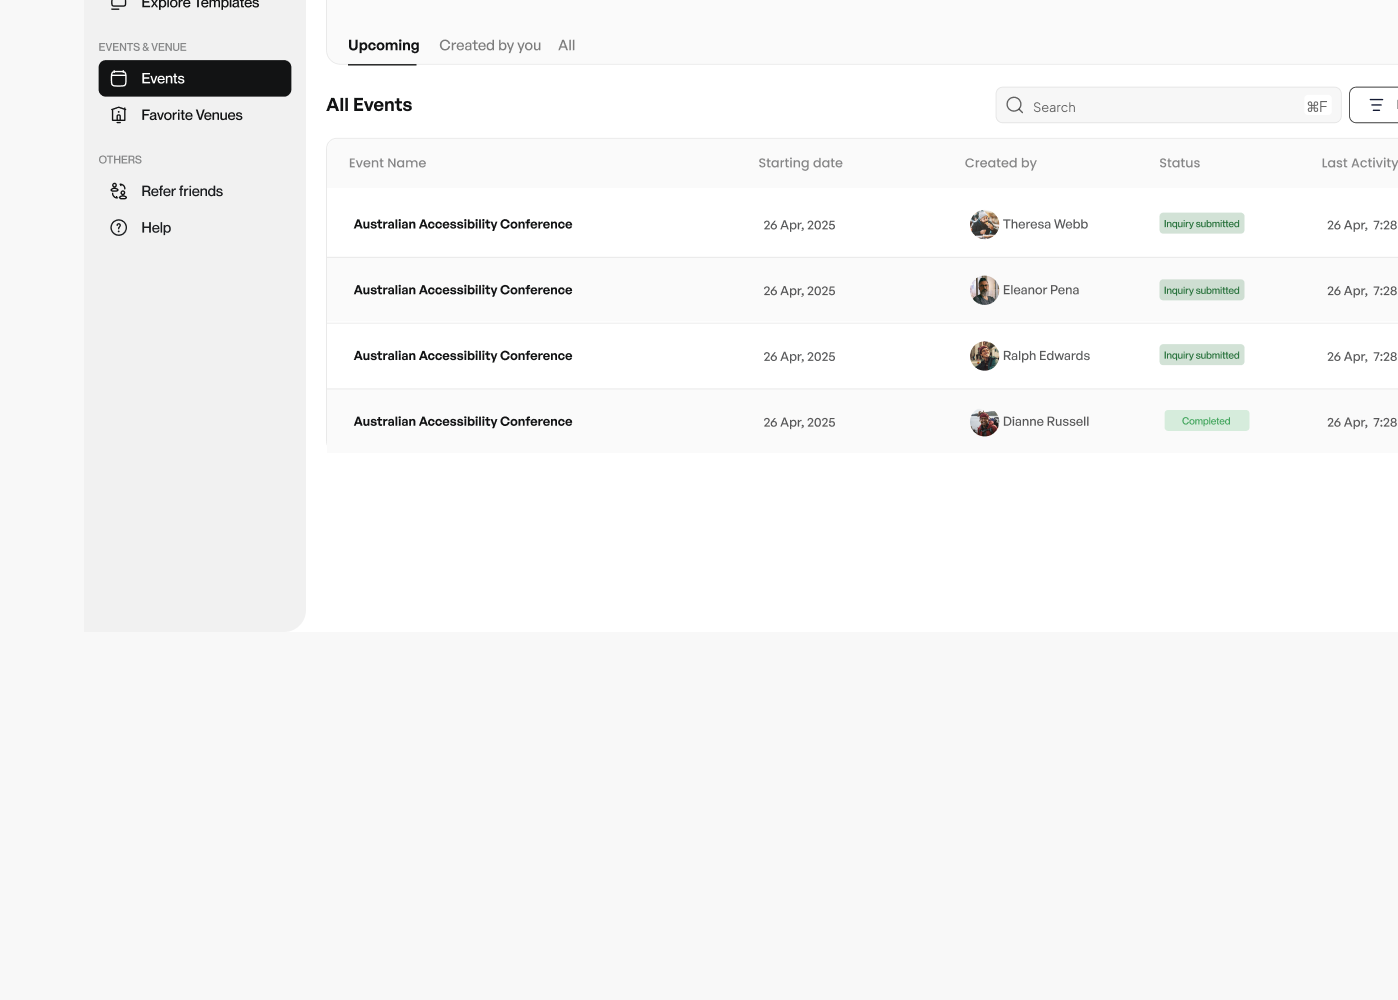Viewport: 1398px width, 1000px height.
Task: Open Dianne Russell's Australian Accessibility Conference event
Action: point(463,422)
